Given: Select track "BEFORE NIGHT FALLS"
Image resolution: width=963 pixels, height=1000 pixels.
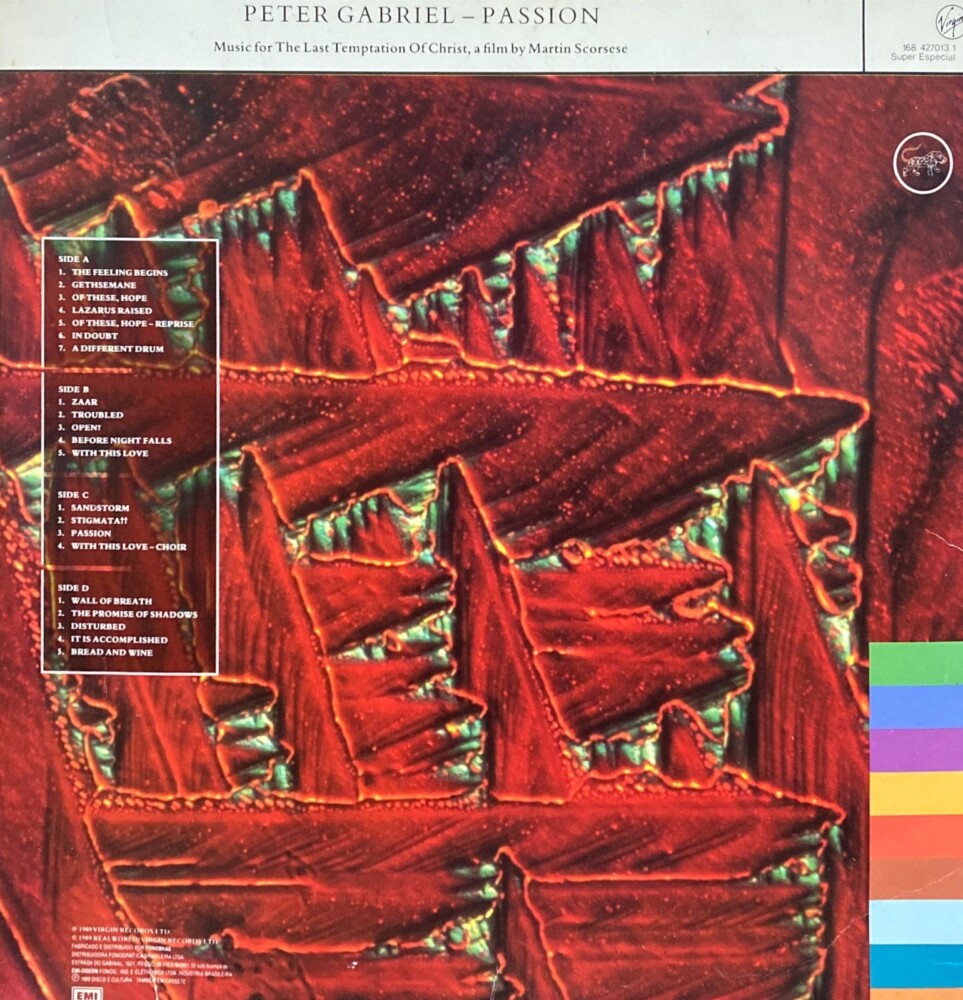Looking at the screenshot, I should [121, 440].
